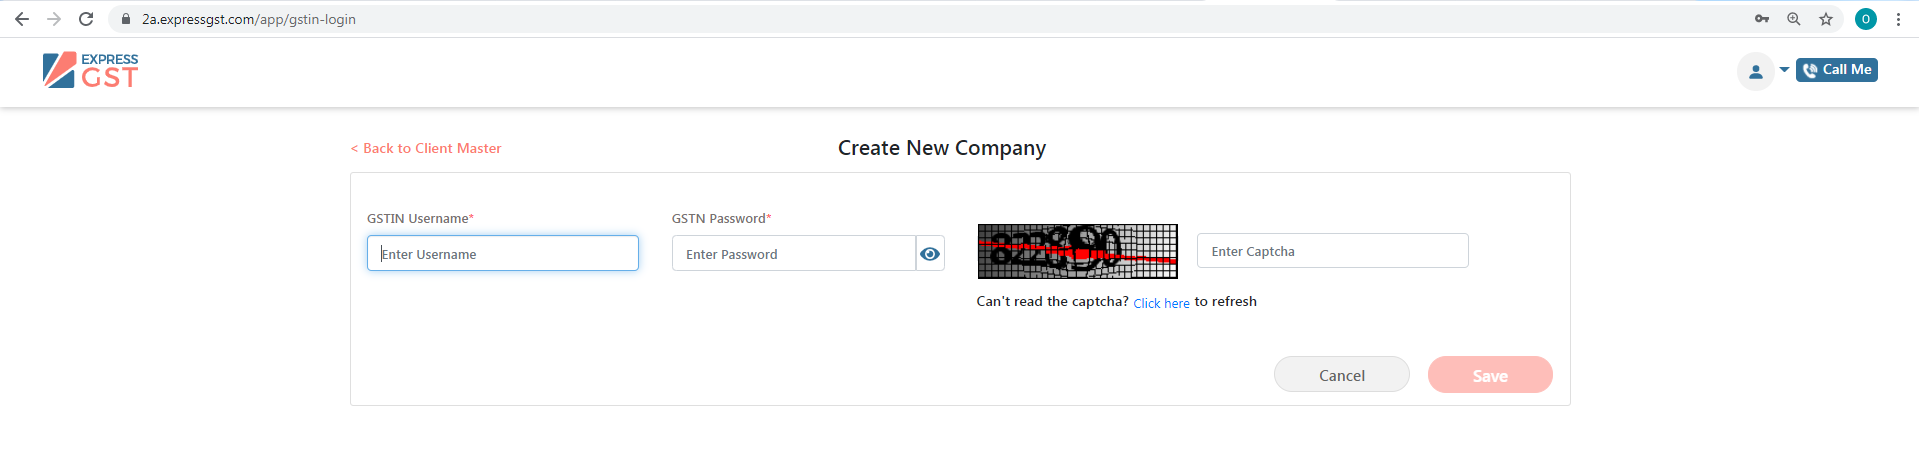The image size is (1919, 457).
Task: Toggle password visibility eye icon
Action: click(930, 254)
